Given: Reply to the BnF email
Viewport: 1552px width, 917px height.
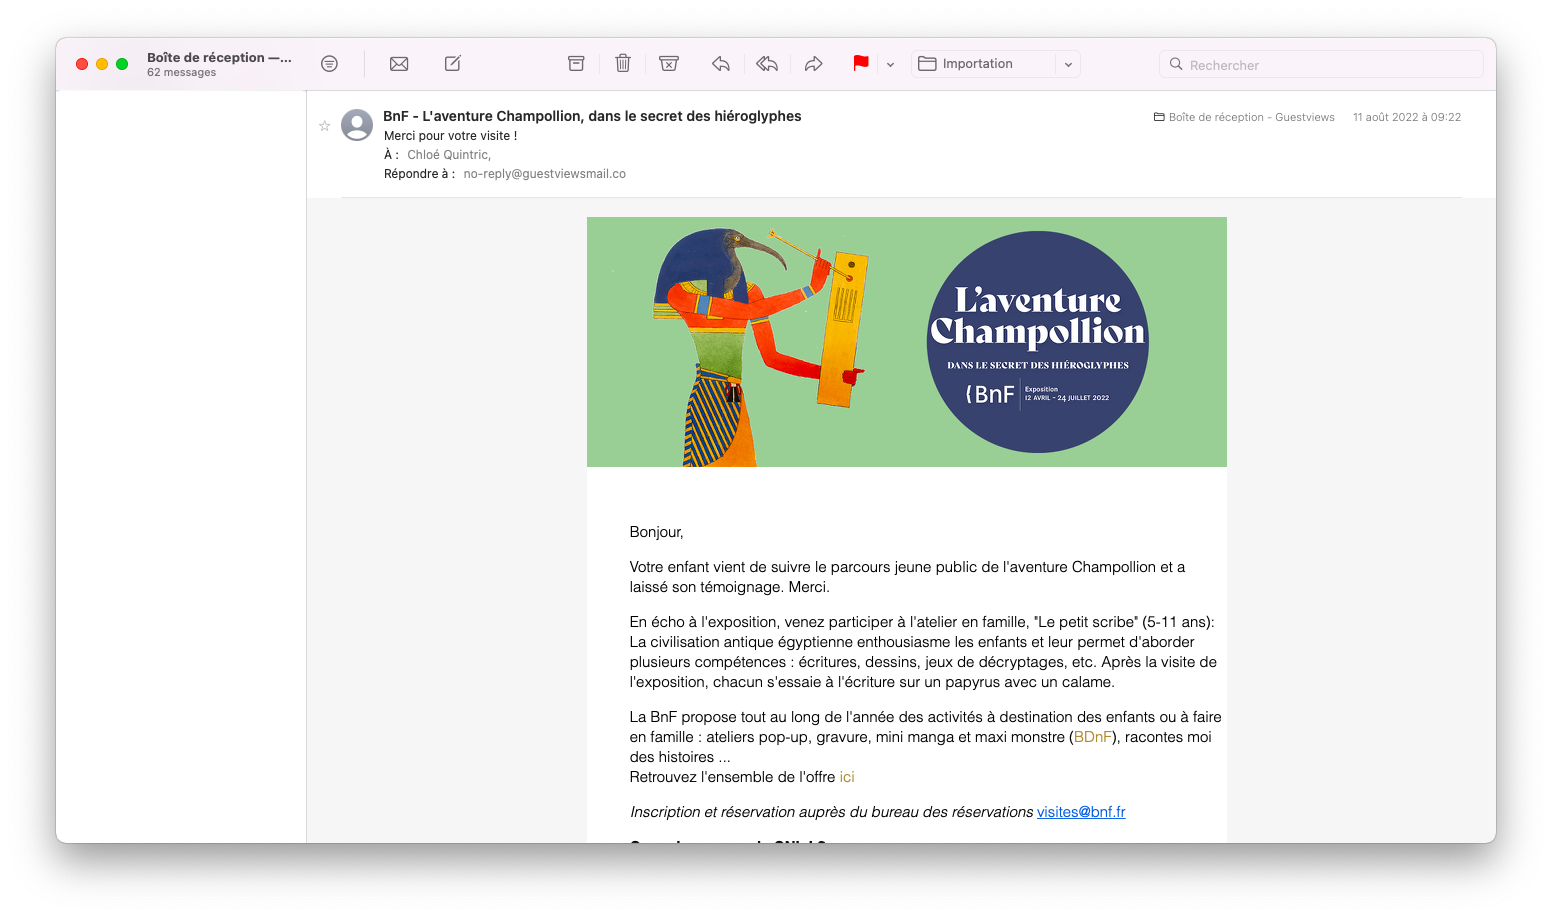Looking at the screenshot, I should click(x=721, y=64).
